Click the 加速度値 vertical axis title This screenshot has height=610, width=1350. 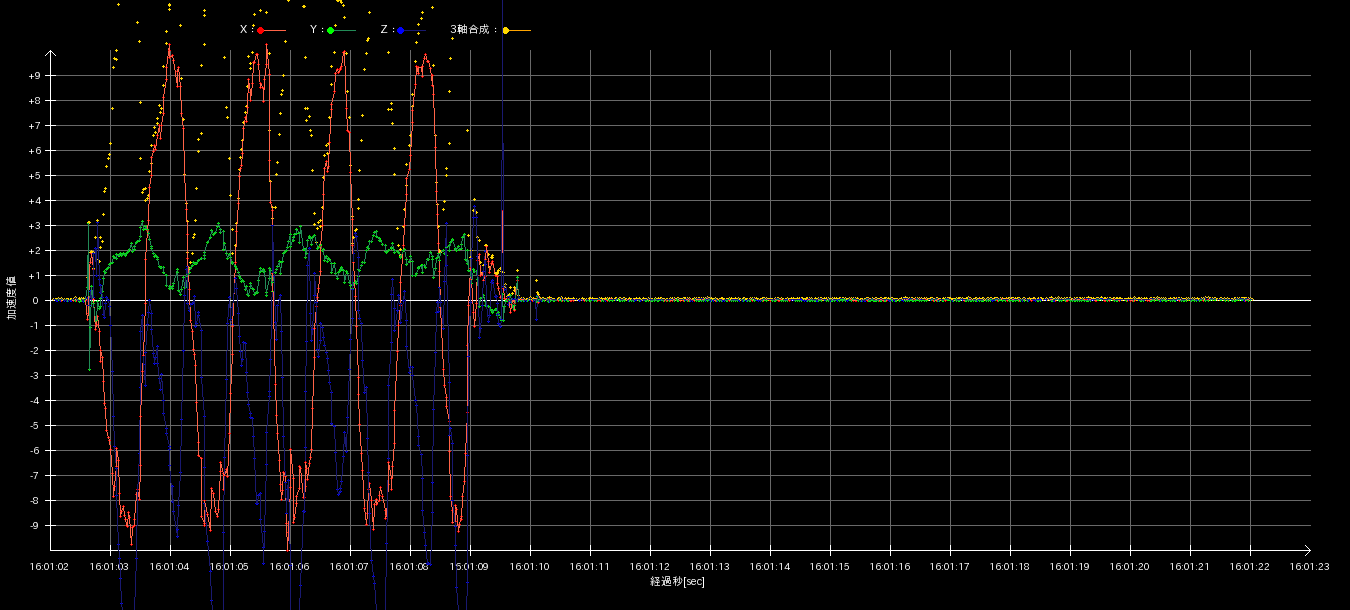(x=13, y=297)
